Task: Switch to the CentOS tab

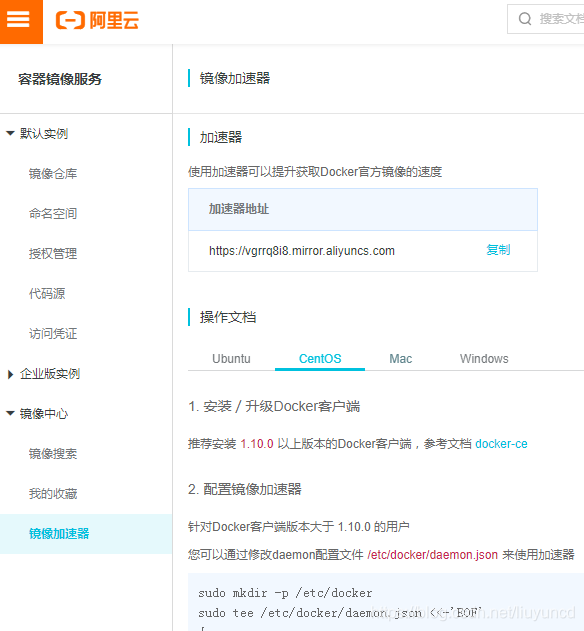Action: coord(320,359)
